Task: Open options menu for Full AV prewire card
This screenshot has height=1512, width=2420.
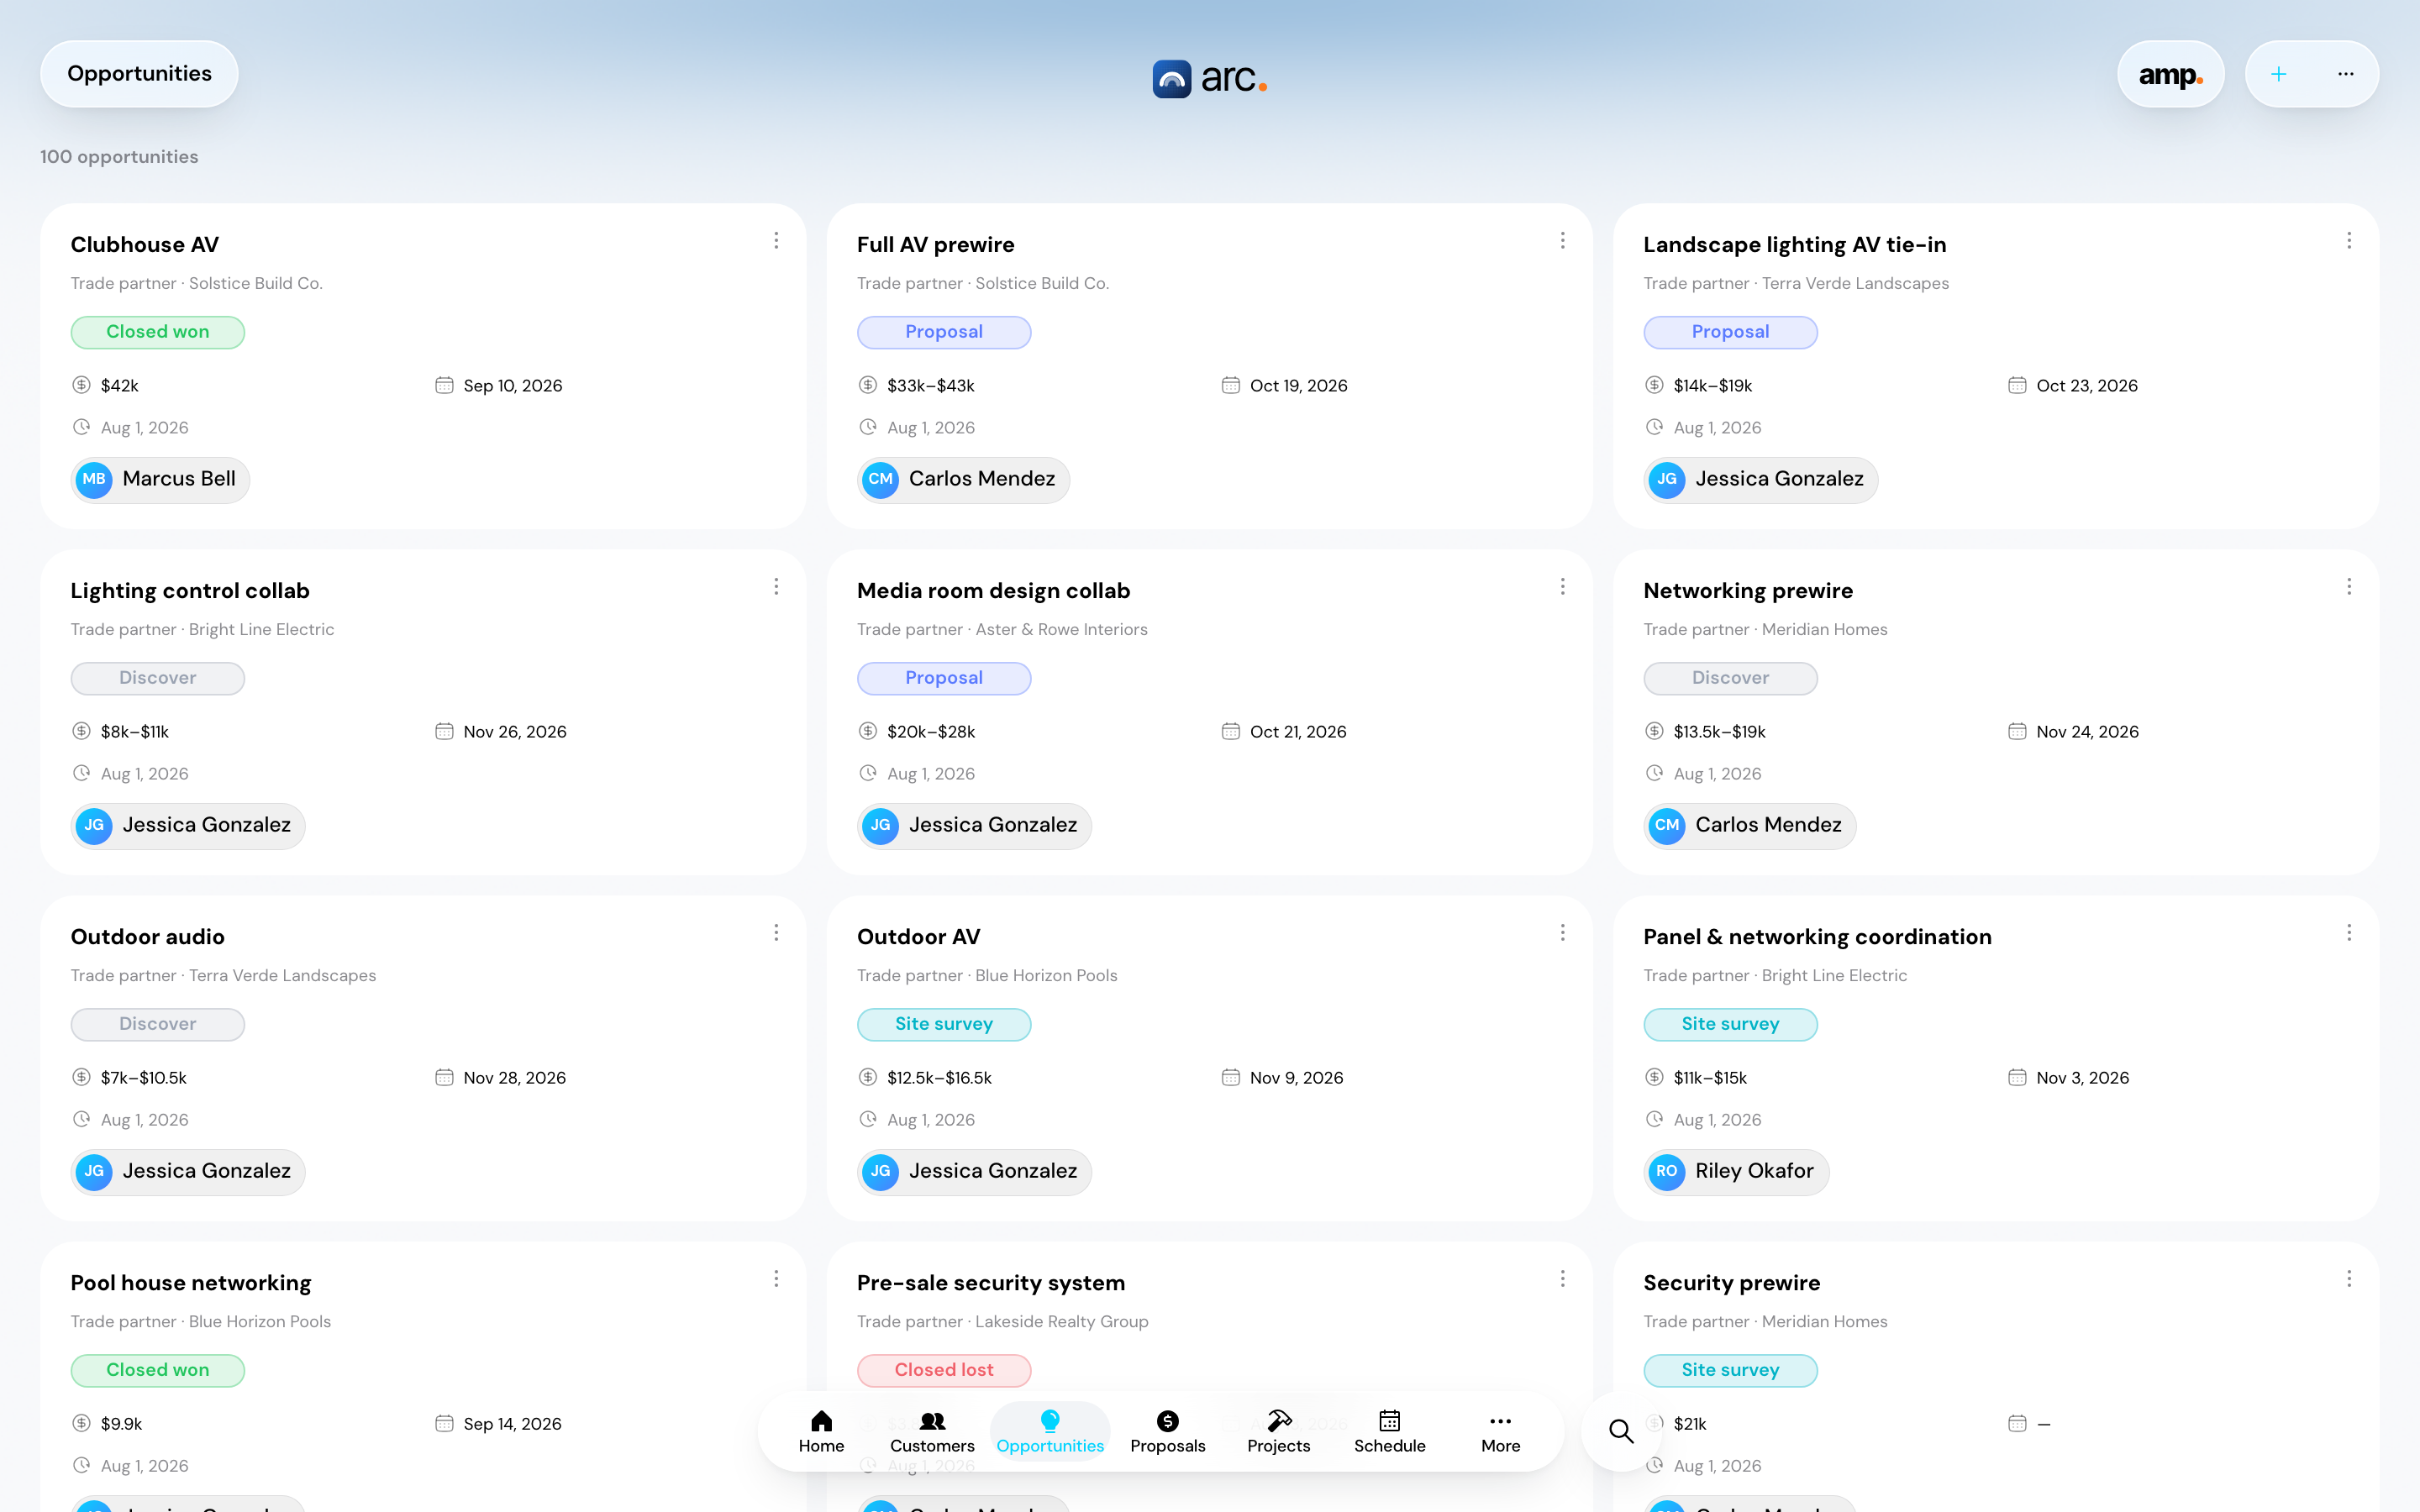Action: click(x=1562, y=241)
